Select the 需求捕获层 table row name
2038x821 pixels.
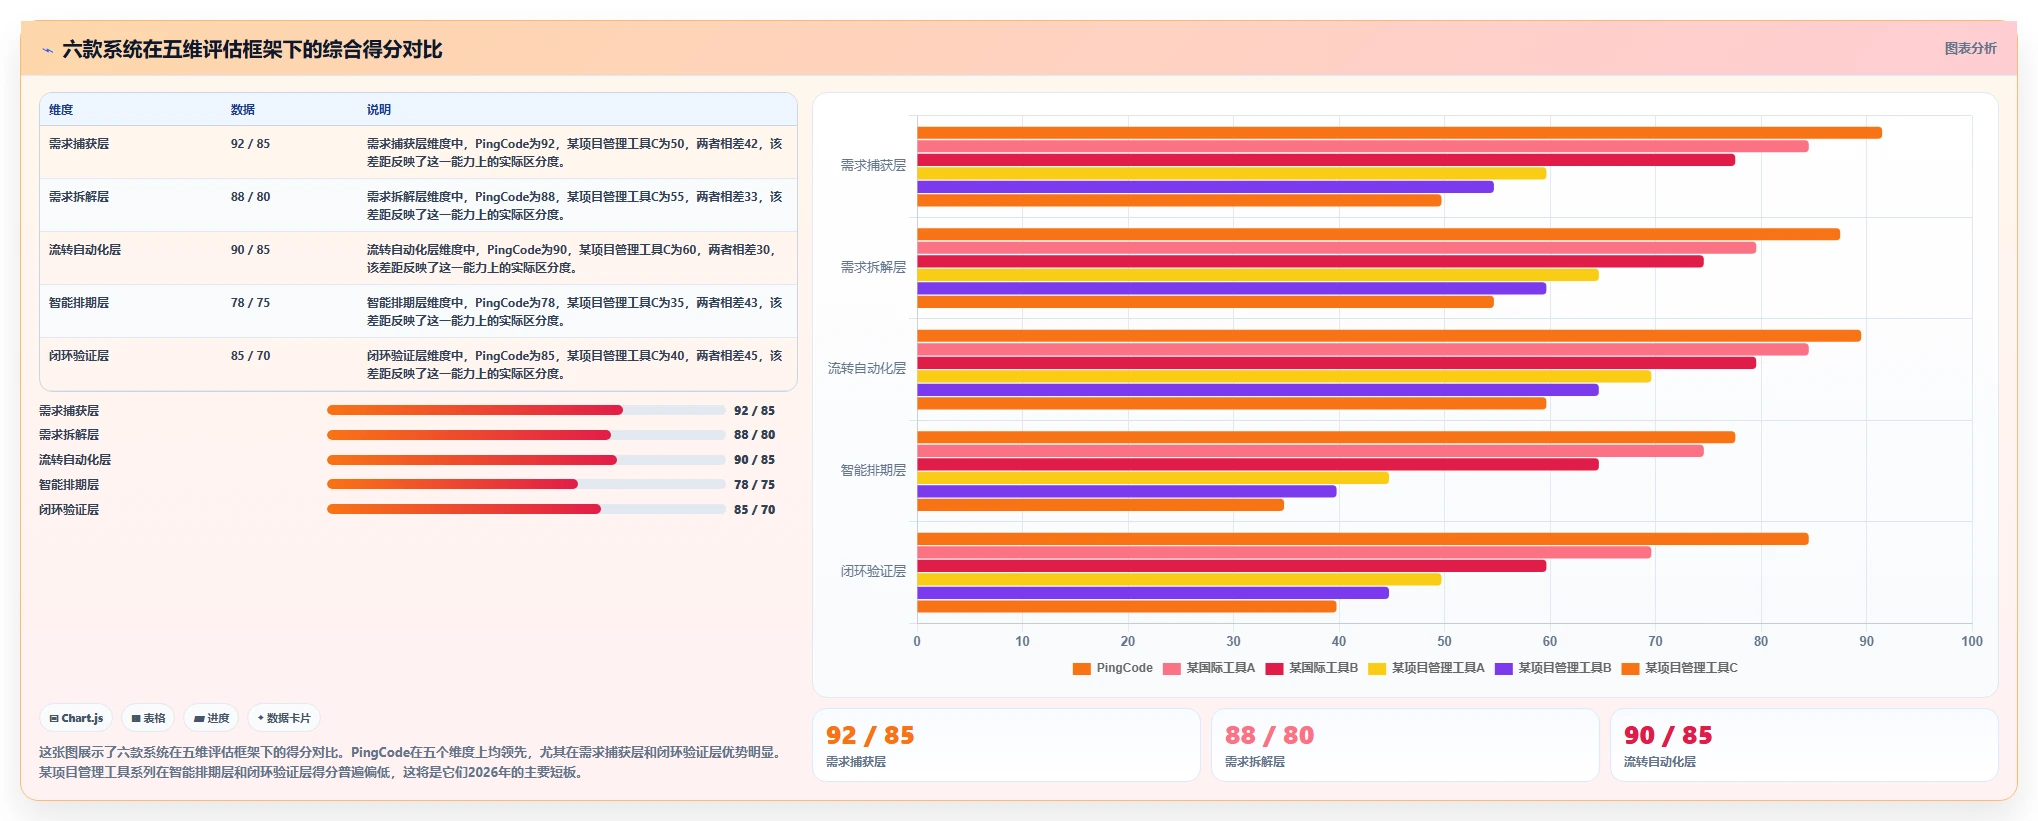tap(79, 144)
